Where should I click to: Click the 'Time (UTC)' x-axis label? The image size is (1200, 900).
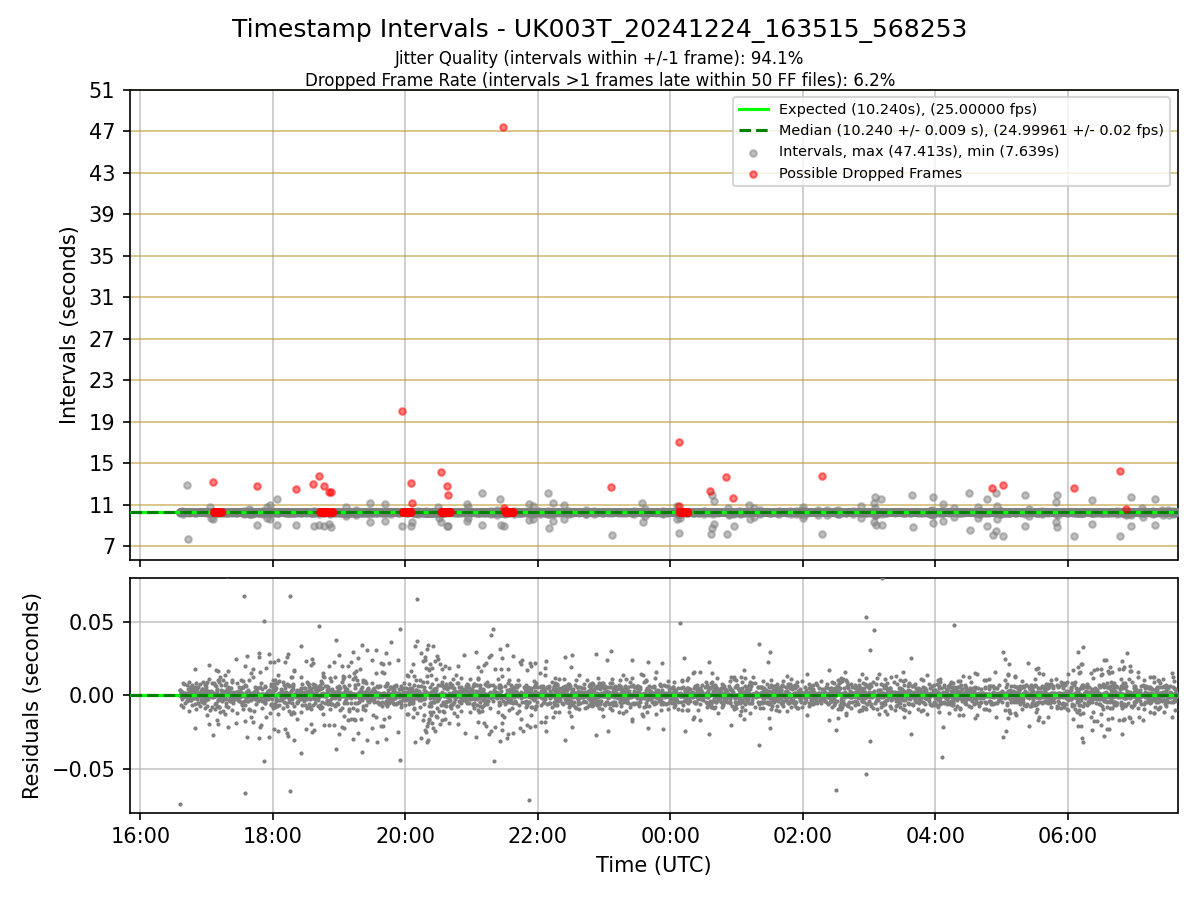click(653, 865)
